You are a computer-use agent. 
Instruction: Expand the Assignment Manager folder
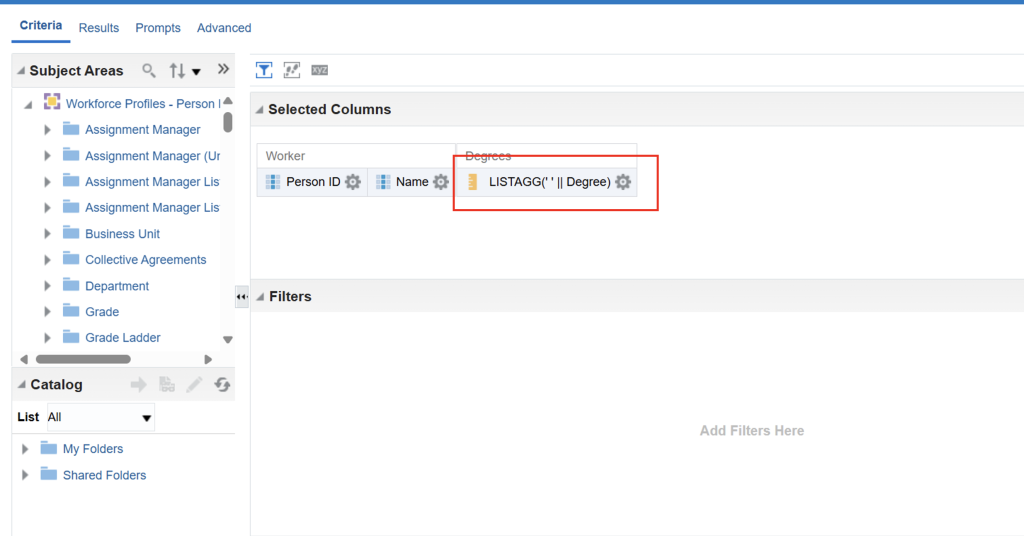pyautogui.click(x=47, y=130)
